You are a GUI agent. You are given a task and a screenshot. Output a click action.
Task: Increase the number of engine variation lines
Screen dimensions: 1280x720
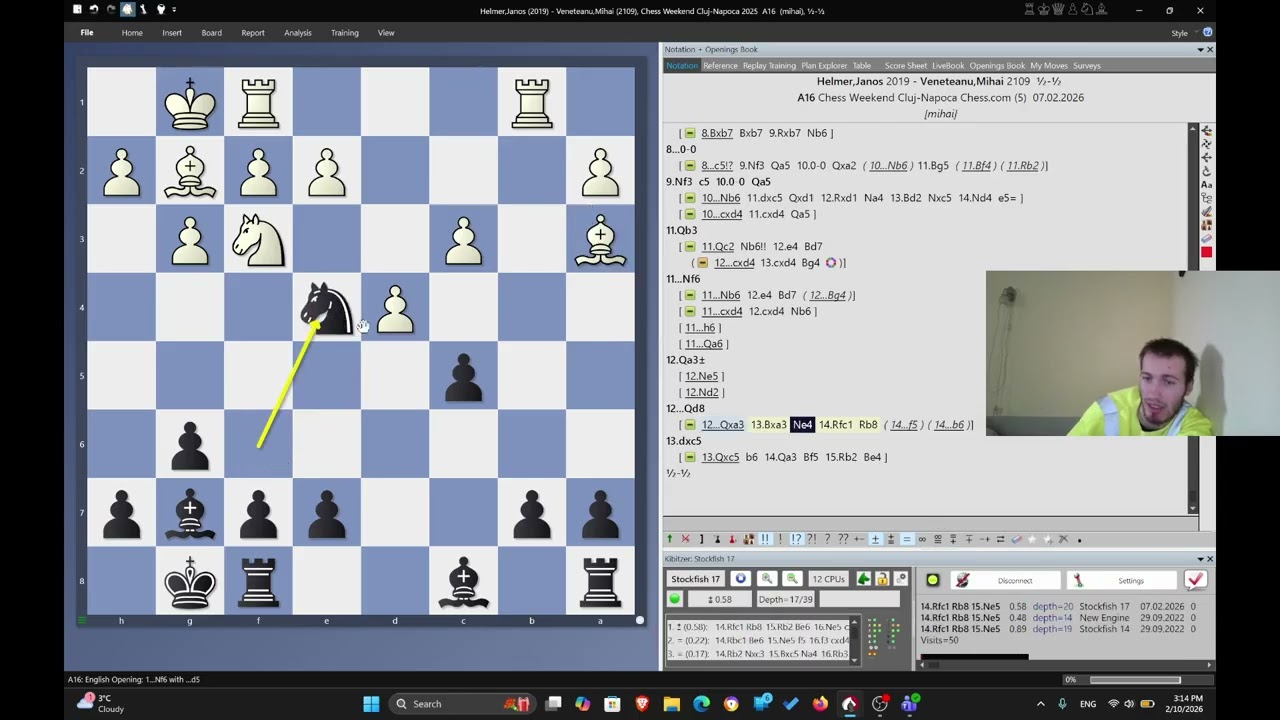point(767,579)
